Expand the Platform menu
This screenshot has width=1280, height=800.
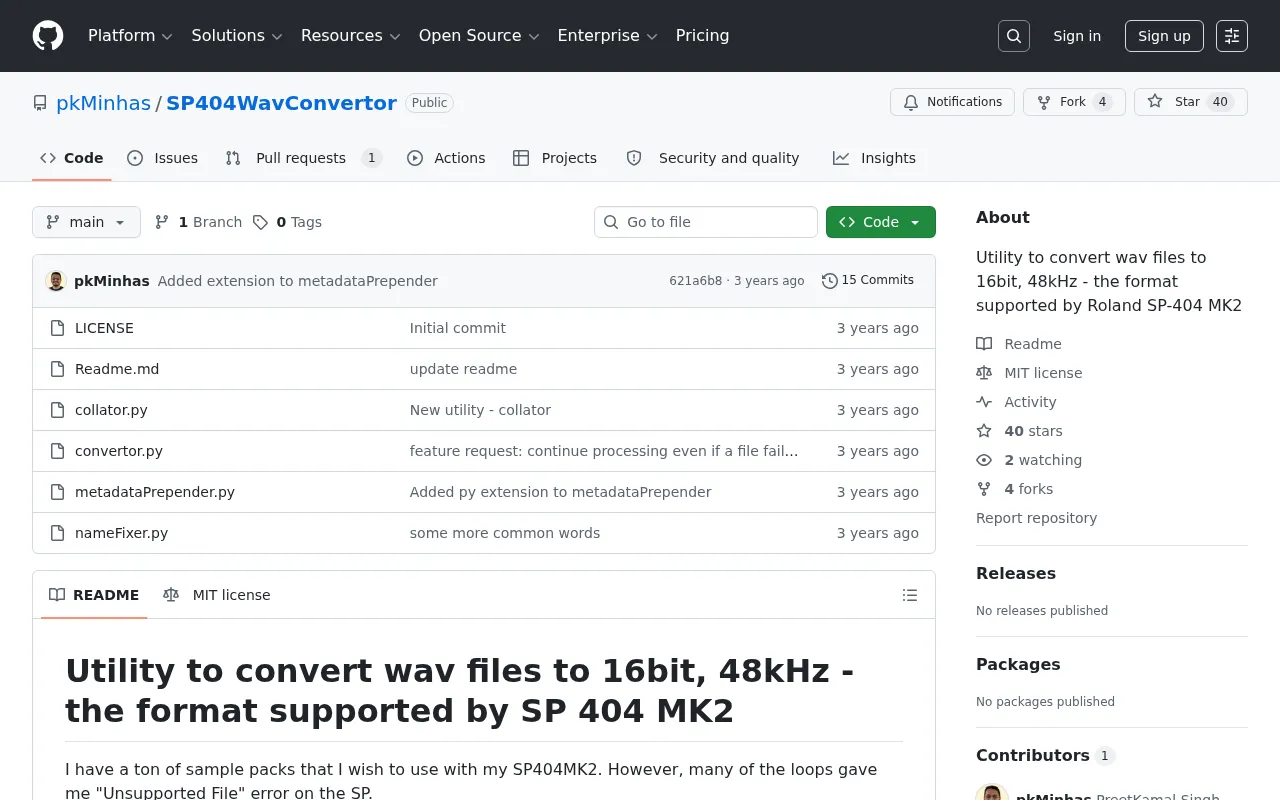click(x=130, y=36)
